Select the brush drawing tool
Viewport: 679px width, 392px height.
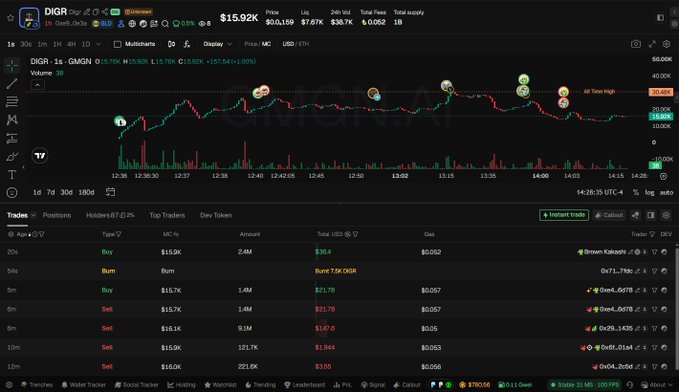click(x=12, y=156)
